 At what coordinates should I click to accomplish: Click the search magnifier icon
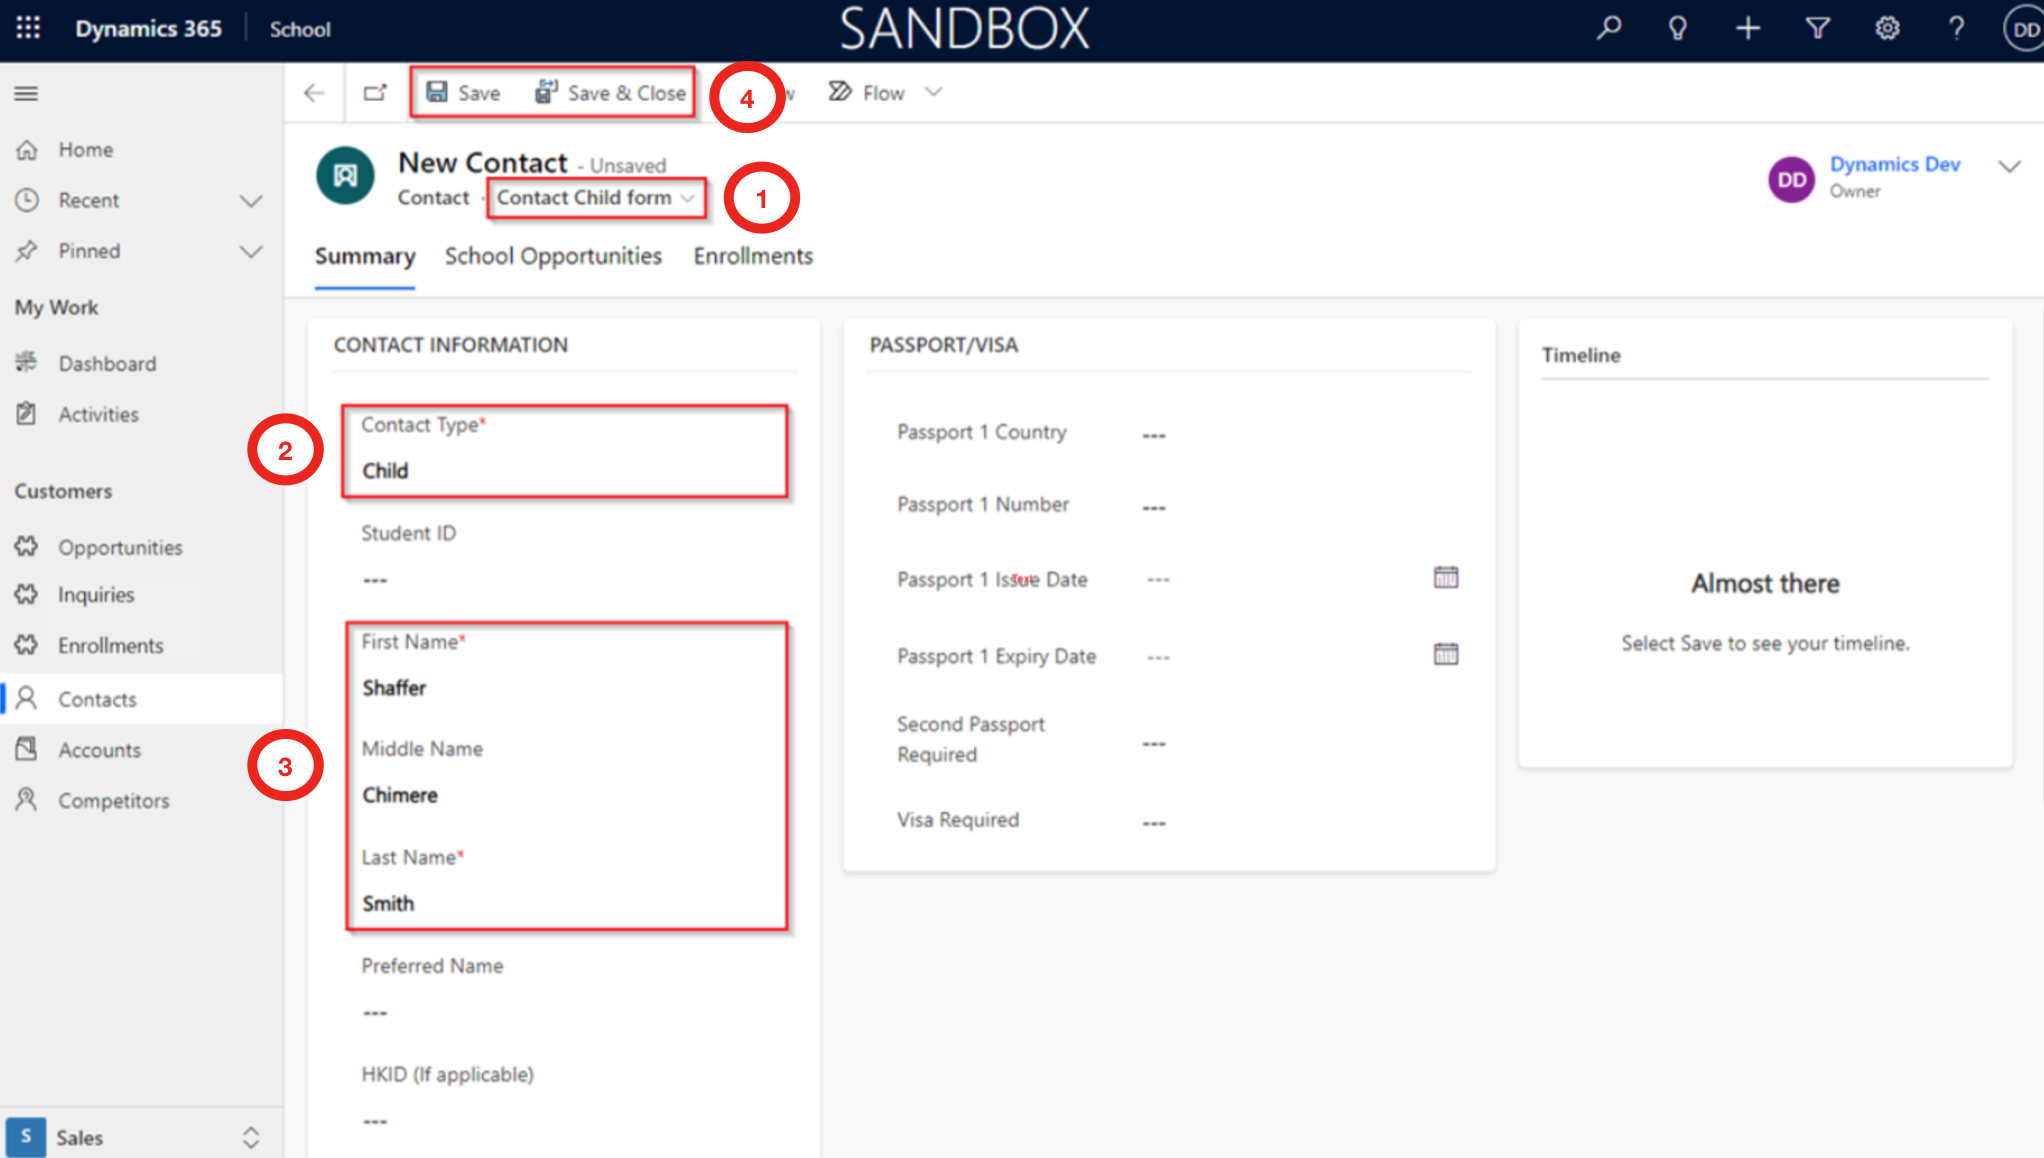(1609, 28)
